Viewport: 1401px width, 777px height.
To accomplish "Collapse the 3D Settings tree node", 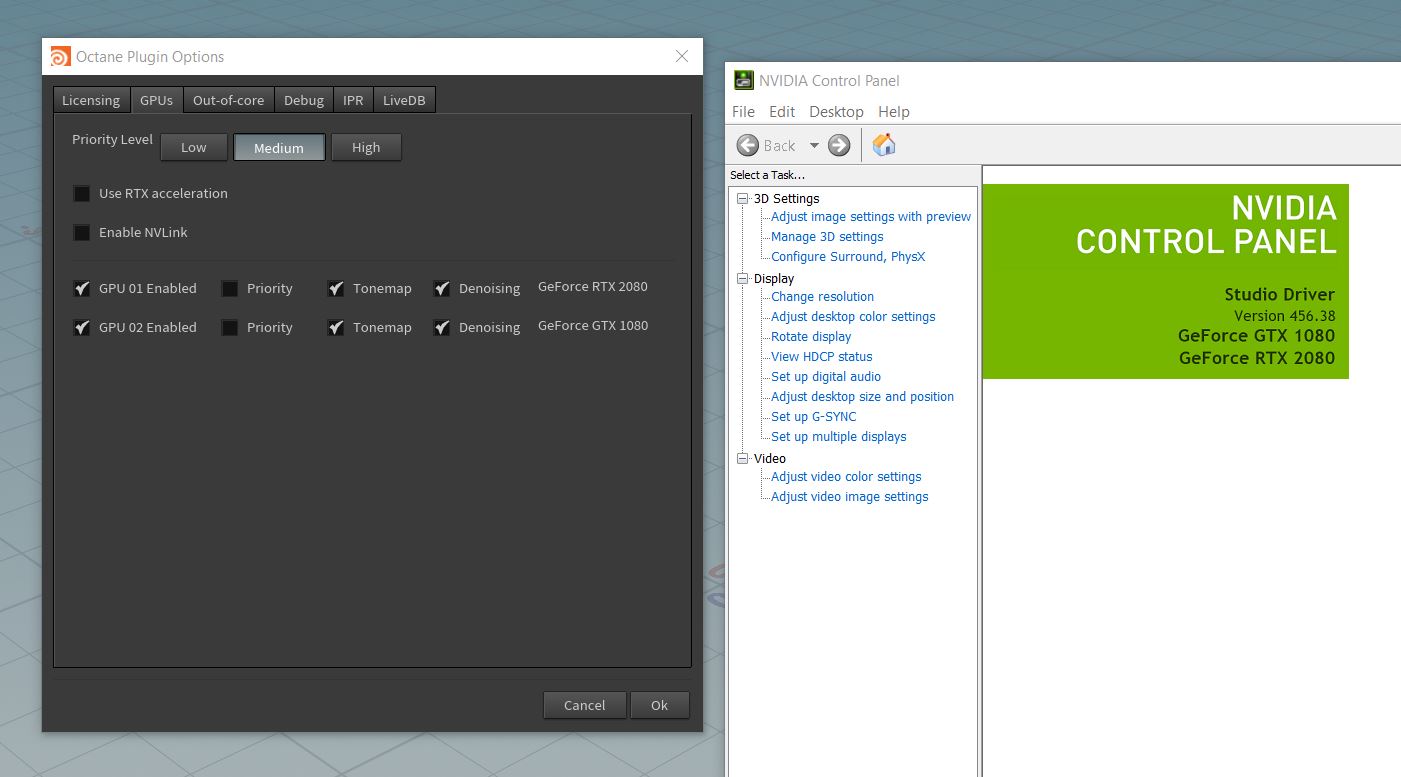I will 742,199.
